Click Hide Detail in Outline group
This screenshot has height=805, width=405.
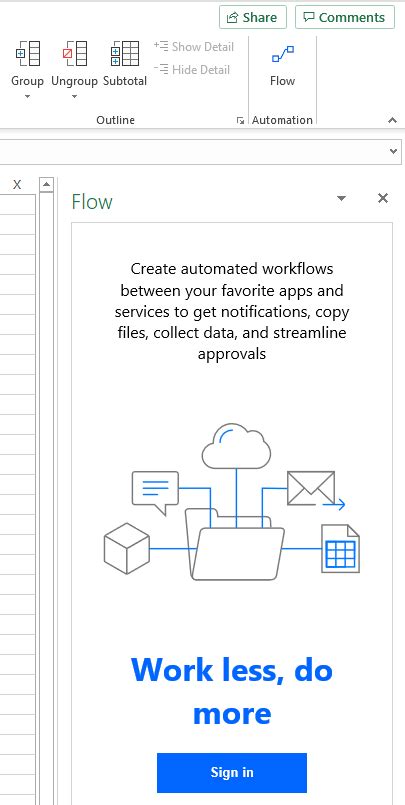coord(191,69)
